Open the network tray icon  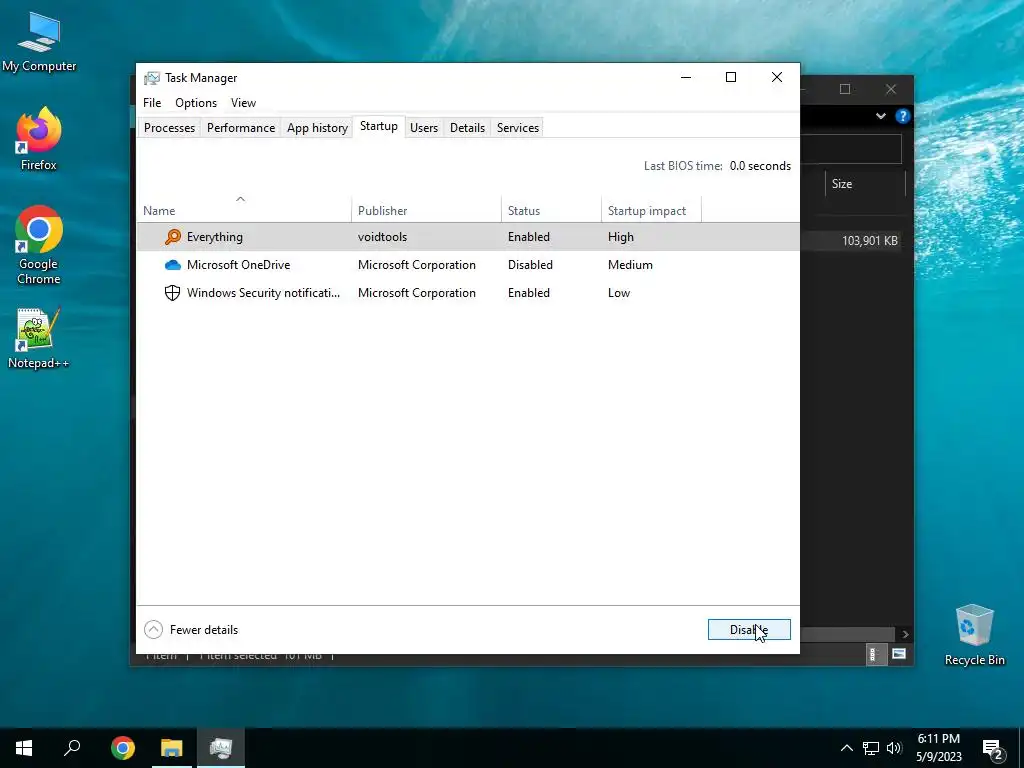tap(871, 748)
